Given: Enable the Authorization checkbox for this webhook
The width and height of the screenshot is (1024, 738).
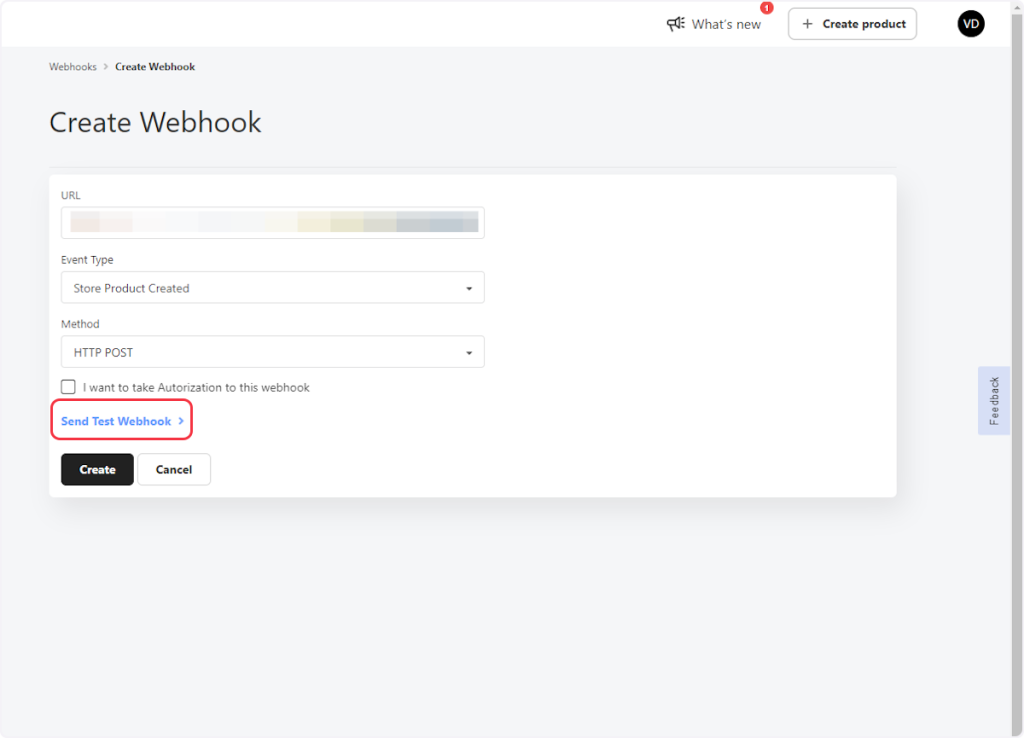Looking at the screenshot, I should [69, 387].
